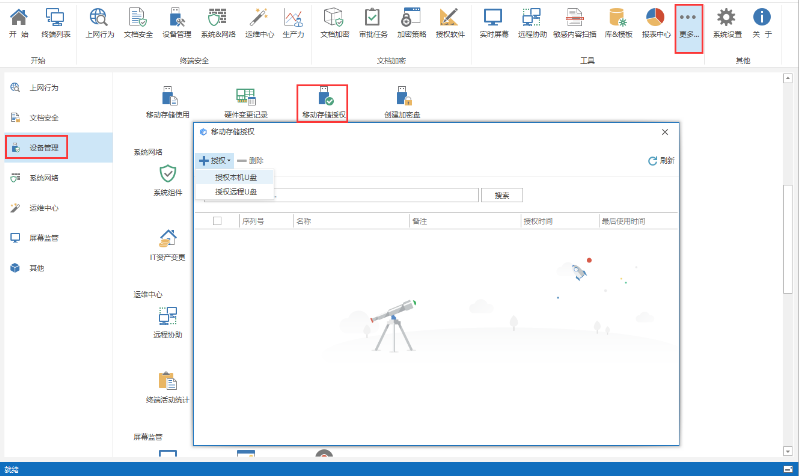Open the 开始 home icon in ribbon
799x476 pixels.
(19, 23)
